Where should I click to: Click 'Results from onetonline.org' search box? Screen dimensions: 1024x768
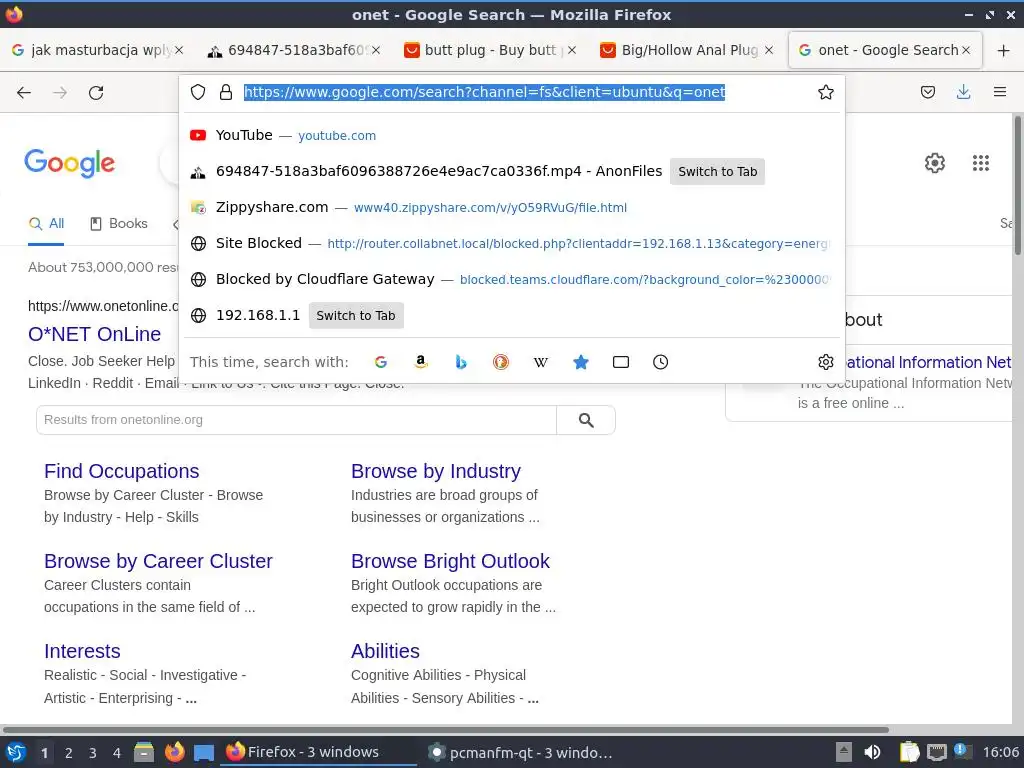click(x=296, y=420)
